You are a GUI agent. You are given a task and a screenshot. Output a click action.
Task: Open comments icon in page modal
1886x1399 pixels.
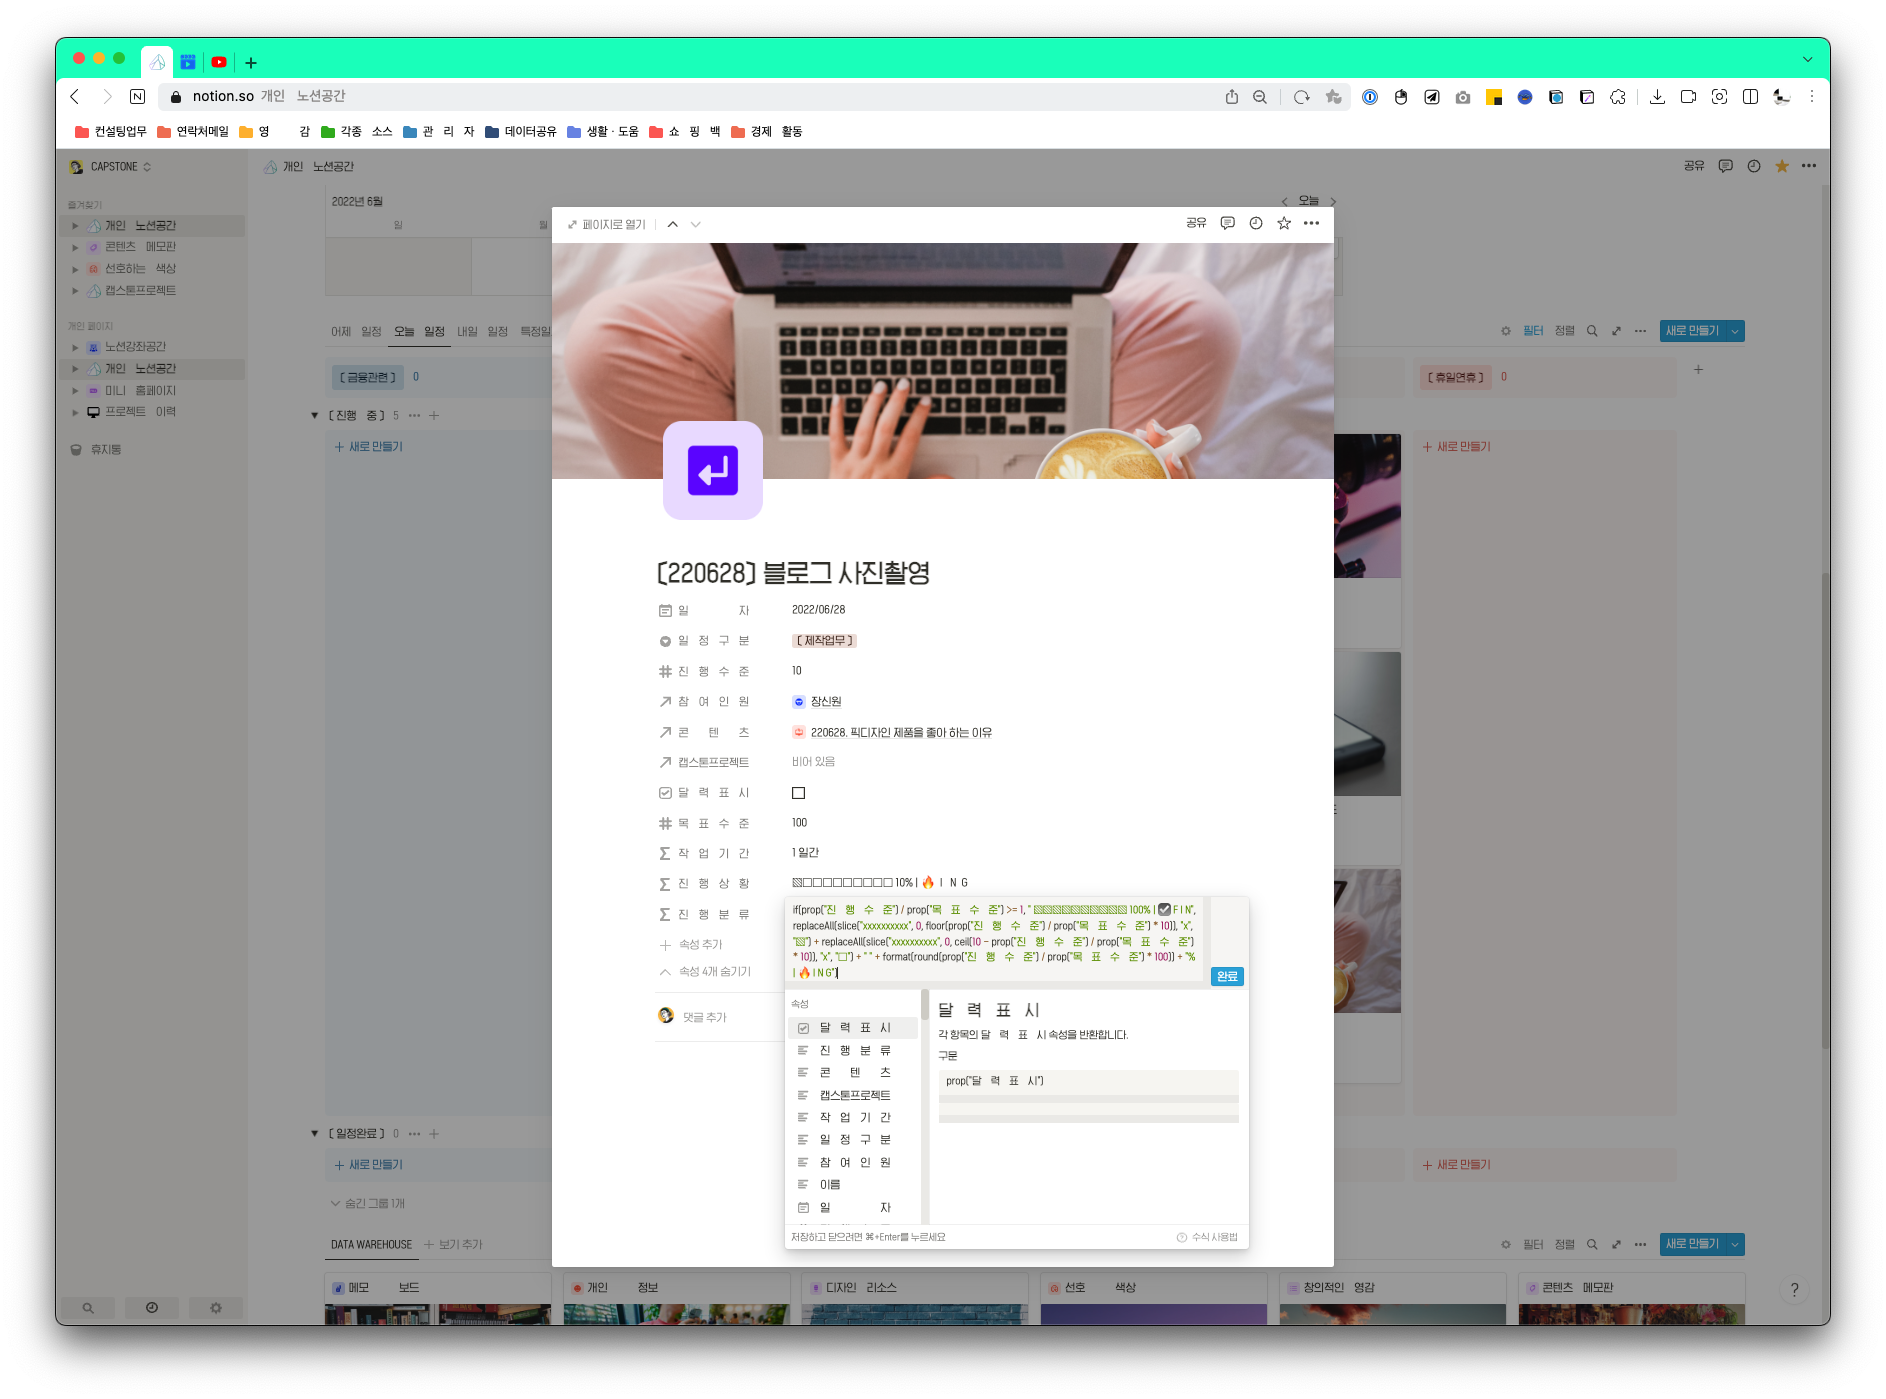(x=1227, y=223)
